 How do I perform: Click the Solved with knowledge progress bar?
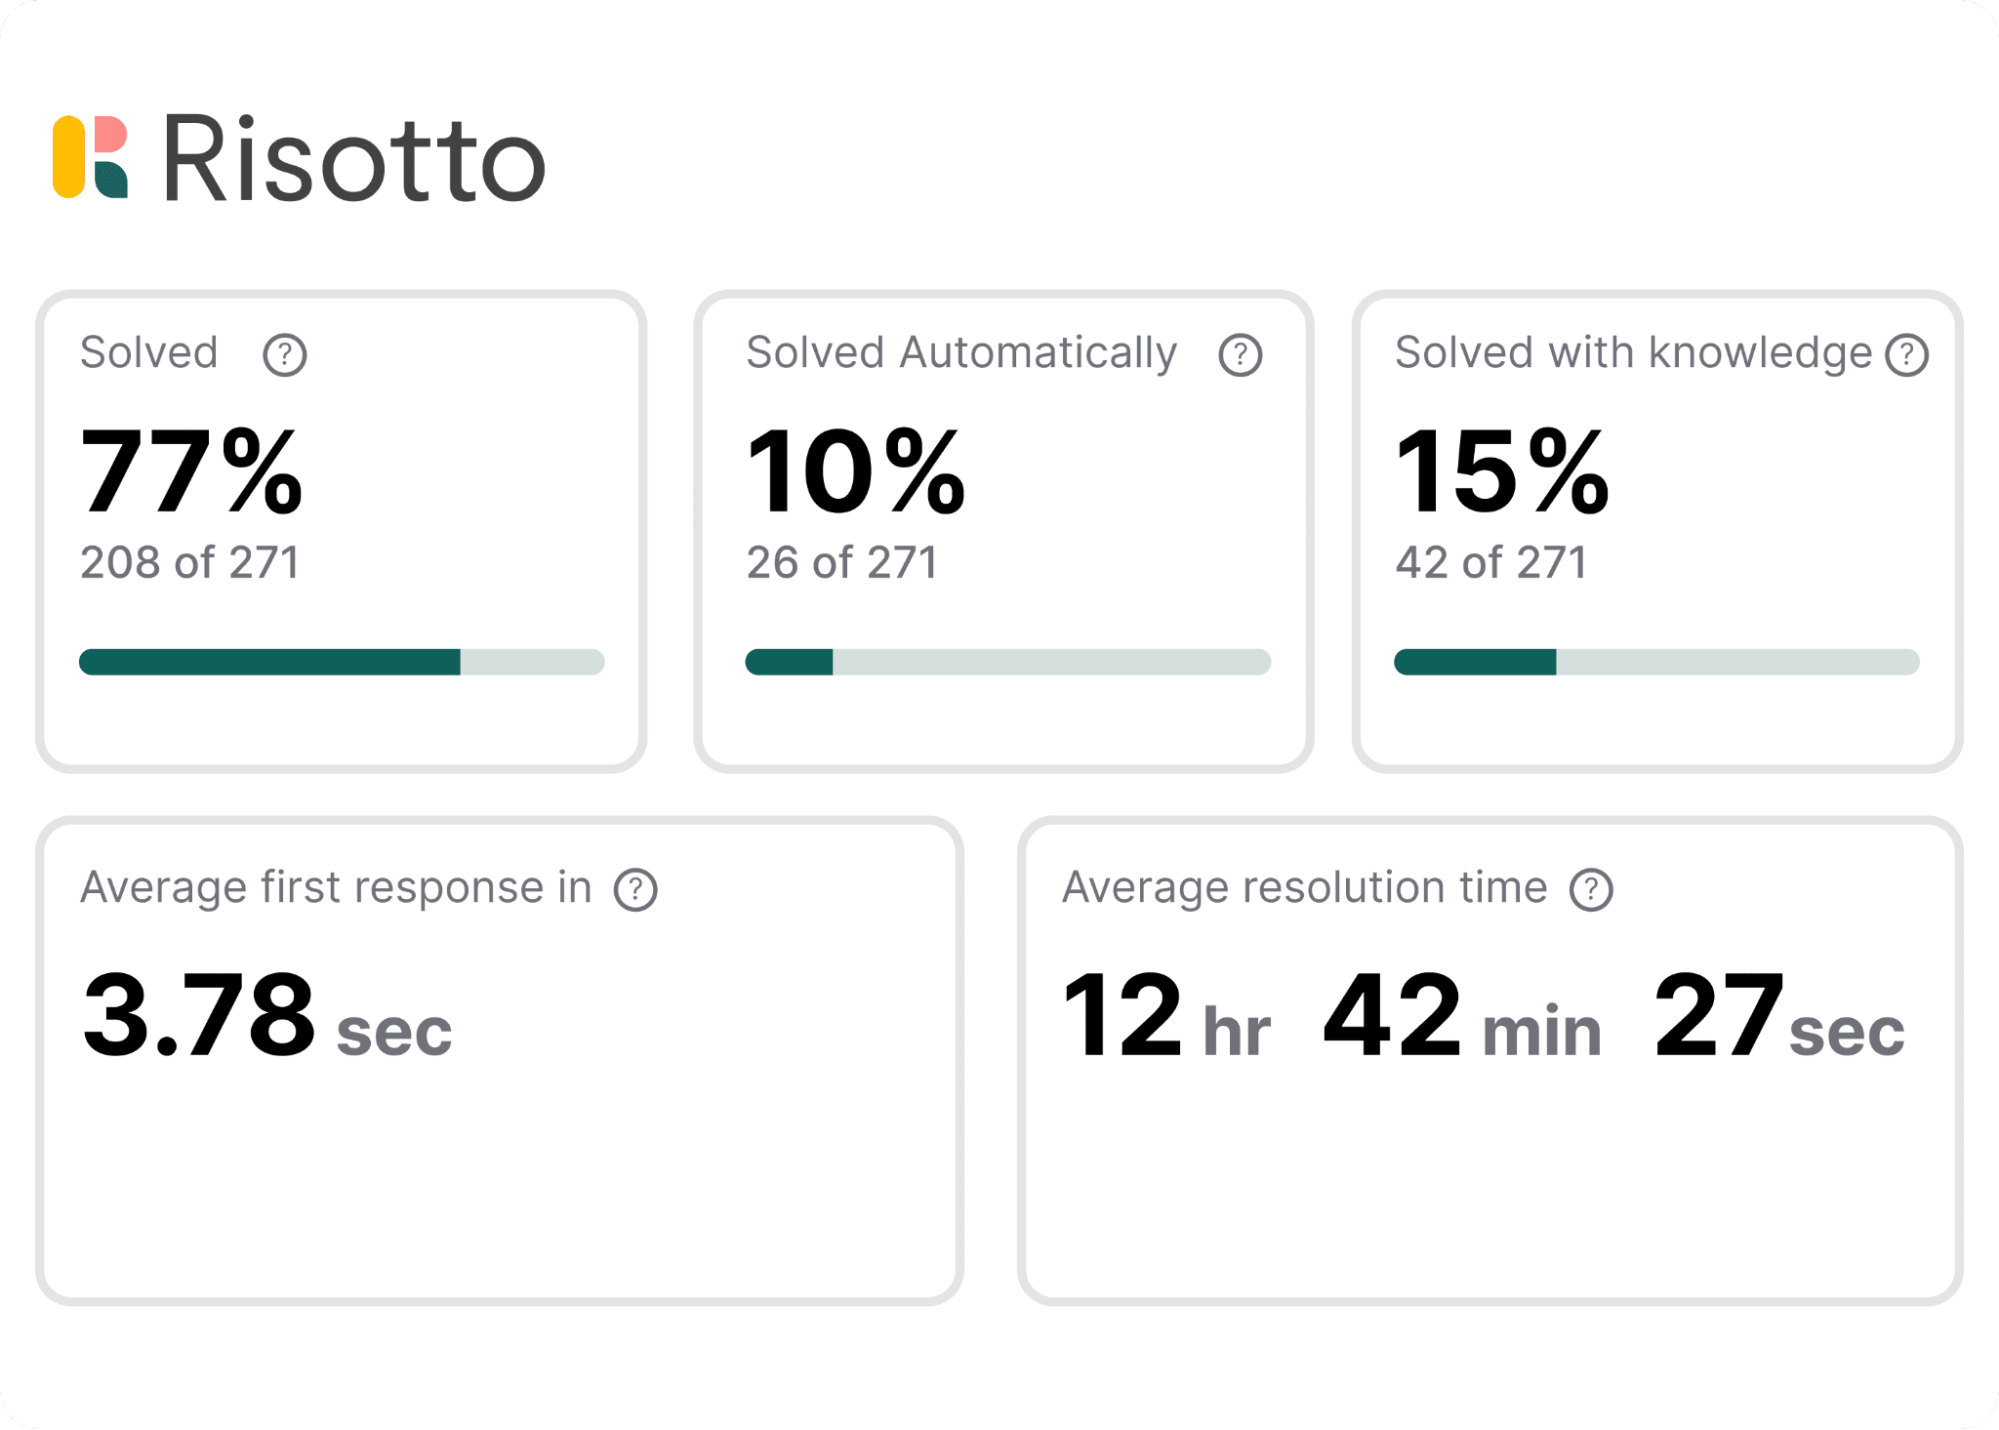click(x=1657, y=662)
